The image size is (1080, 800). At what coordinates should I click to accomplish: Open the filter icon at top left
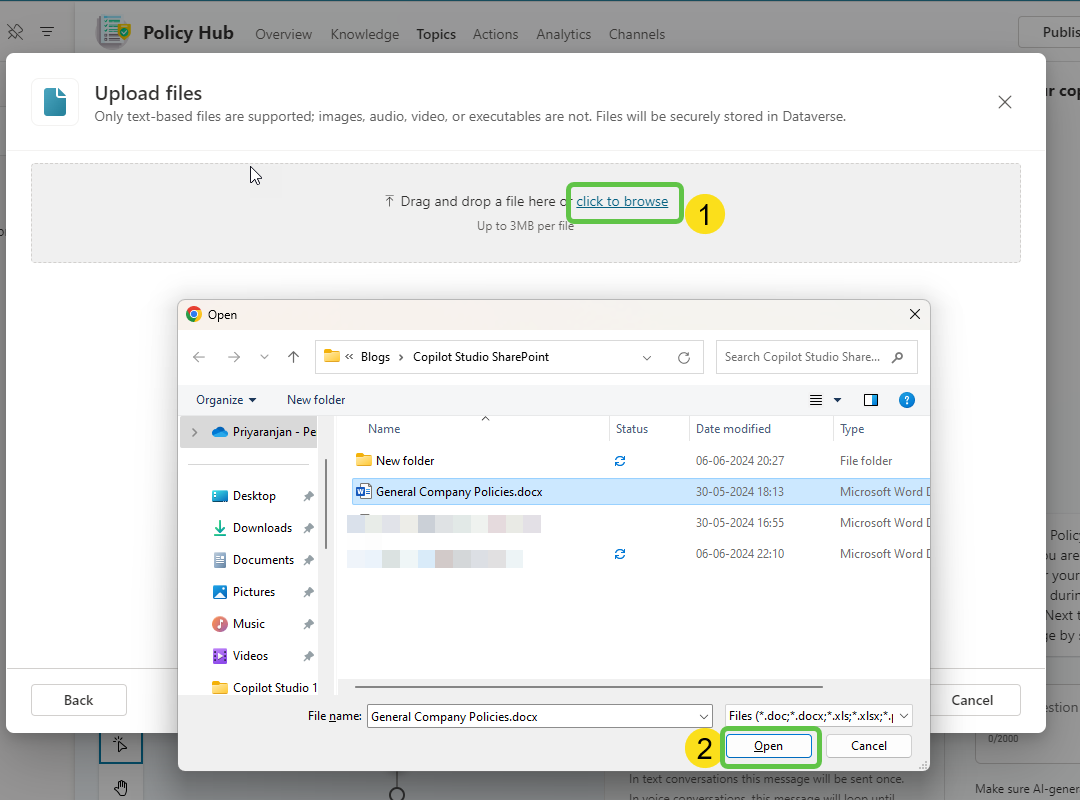46,31
